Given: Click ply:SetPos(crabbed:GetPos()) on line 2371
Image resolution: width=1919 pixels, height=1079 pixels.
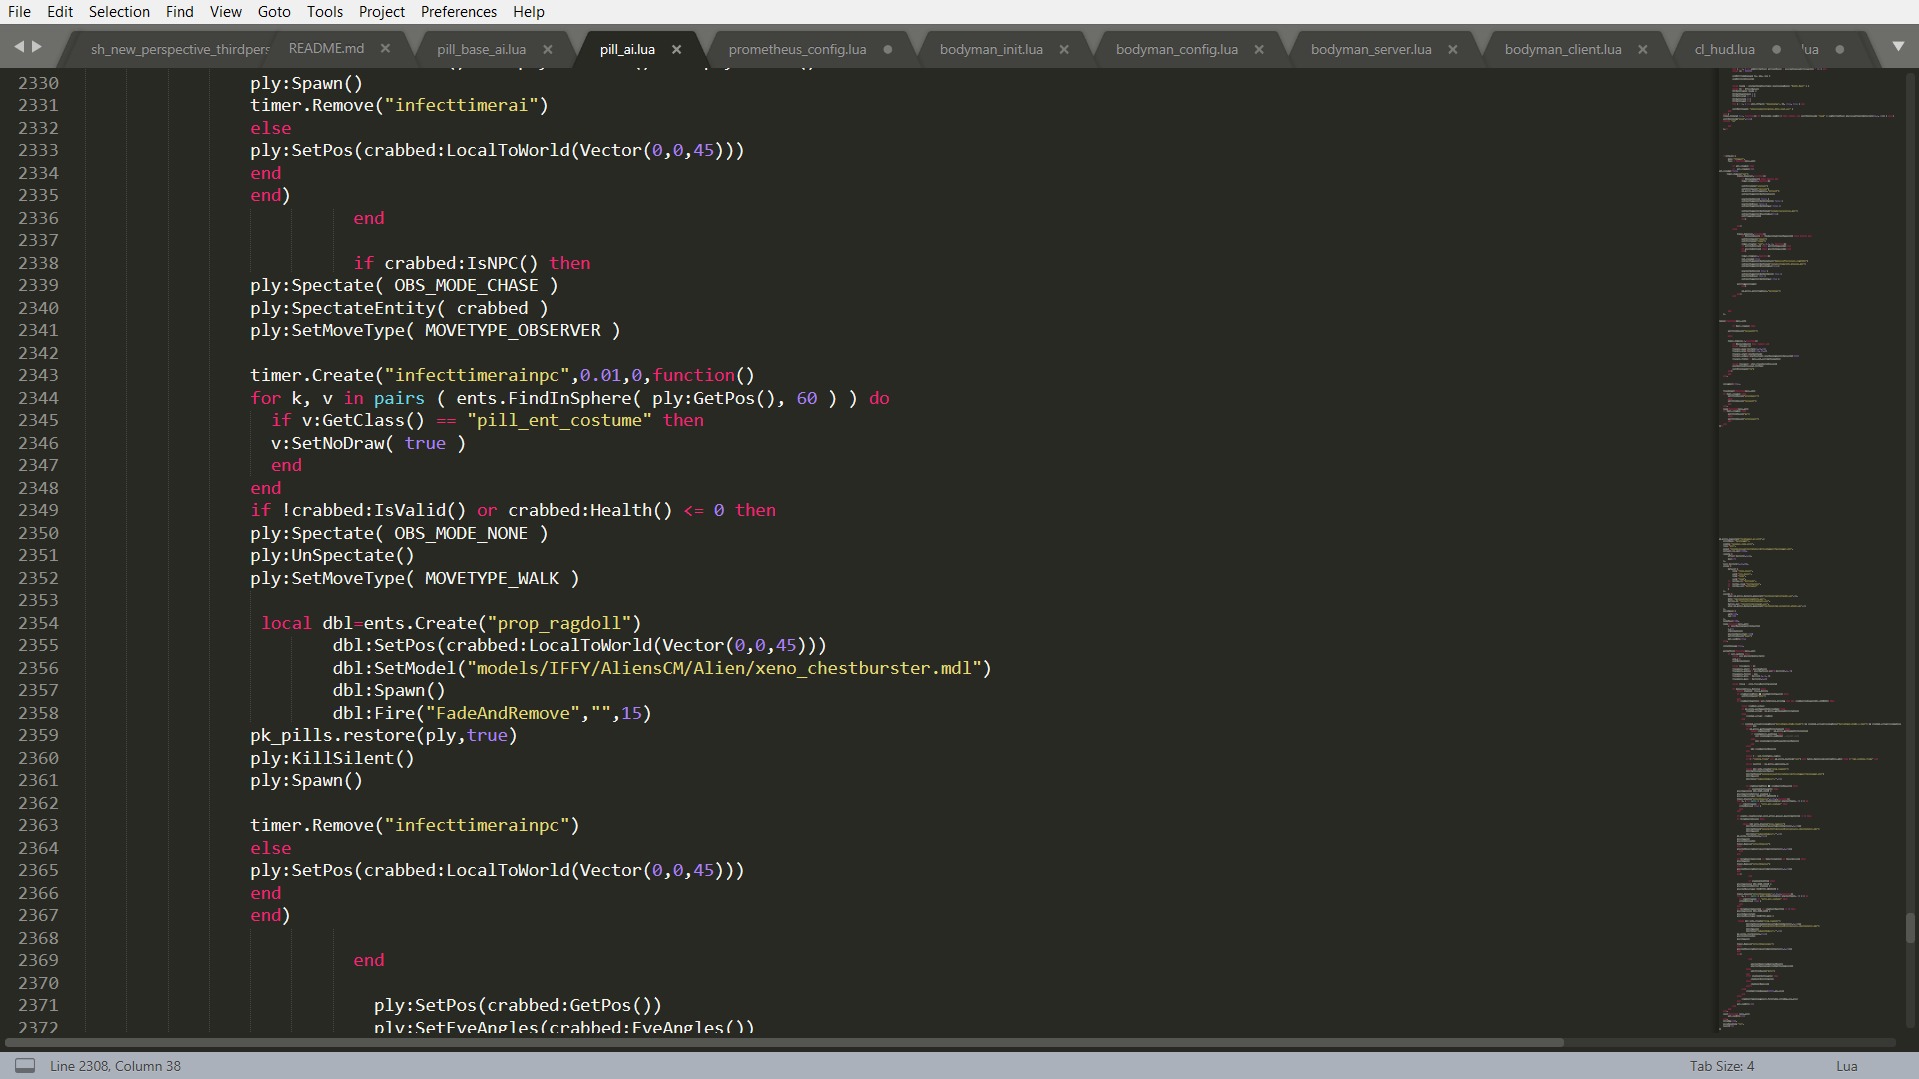Looking at the screenshot, I should (518, 1005).
